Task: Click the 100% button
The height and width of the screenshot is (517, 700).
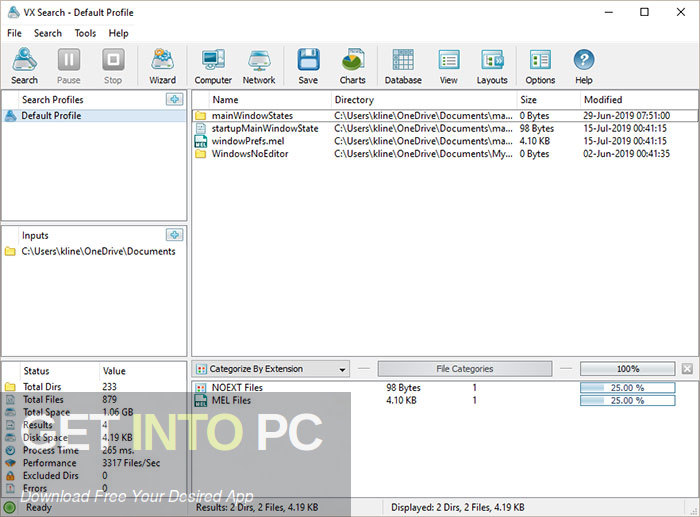Action: tap(628, 369)
